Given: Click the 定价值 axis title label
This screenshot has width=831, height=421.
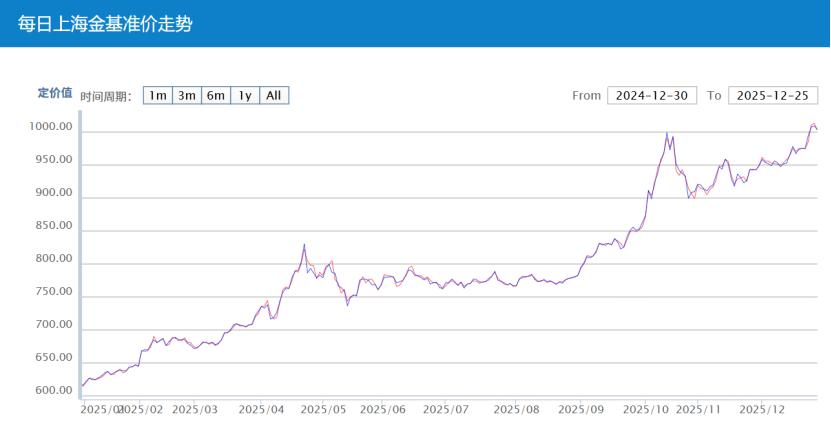Looking at the screenshot, I should (x=55, y=93).
